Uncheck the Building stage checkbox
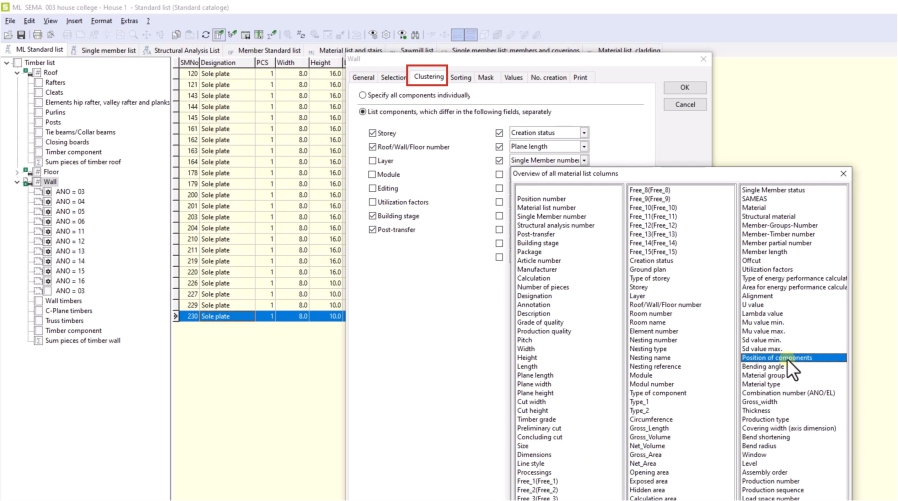The height and width of the screenshot is (501, 898). (373, 215)
